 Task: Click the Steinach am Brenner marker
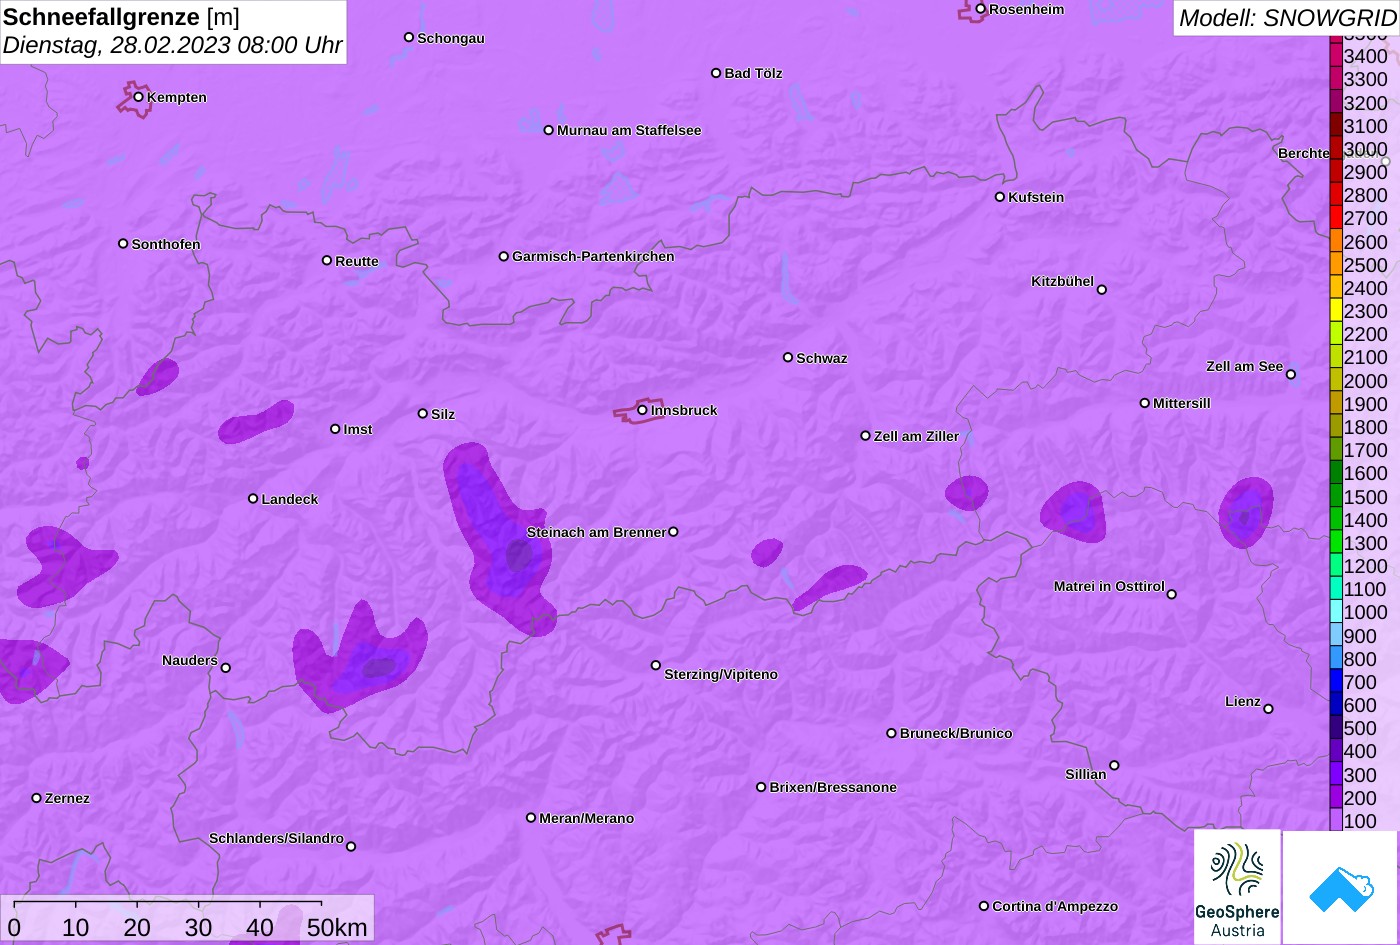point(673,532)
